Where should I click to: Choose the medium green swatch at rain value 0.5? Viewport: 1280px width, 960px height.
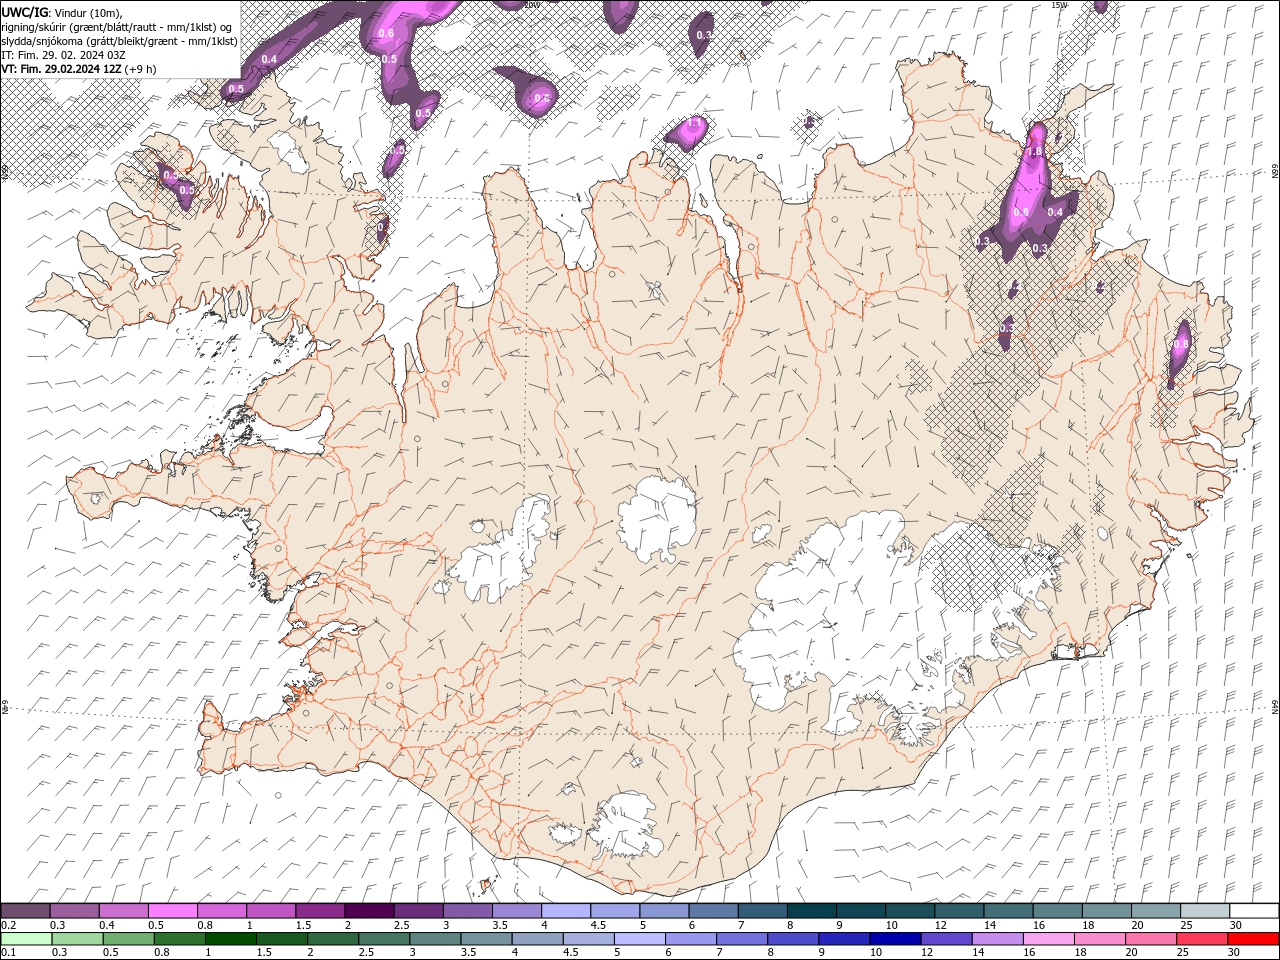(128, 940)
